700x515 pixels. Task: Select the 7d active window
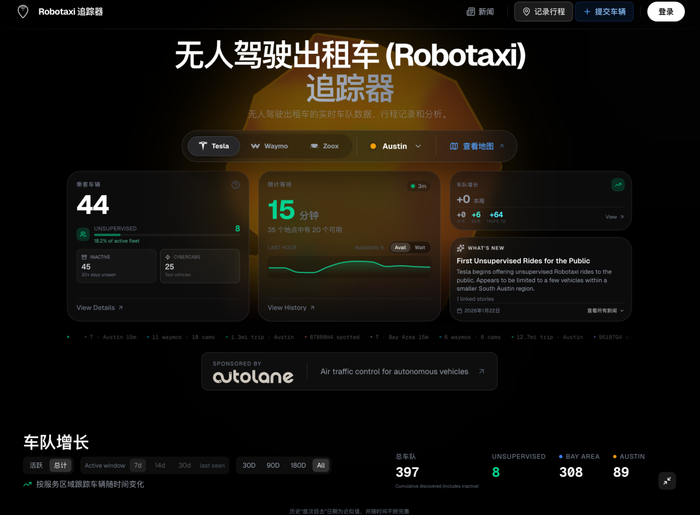138,465
